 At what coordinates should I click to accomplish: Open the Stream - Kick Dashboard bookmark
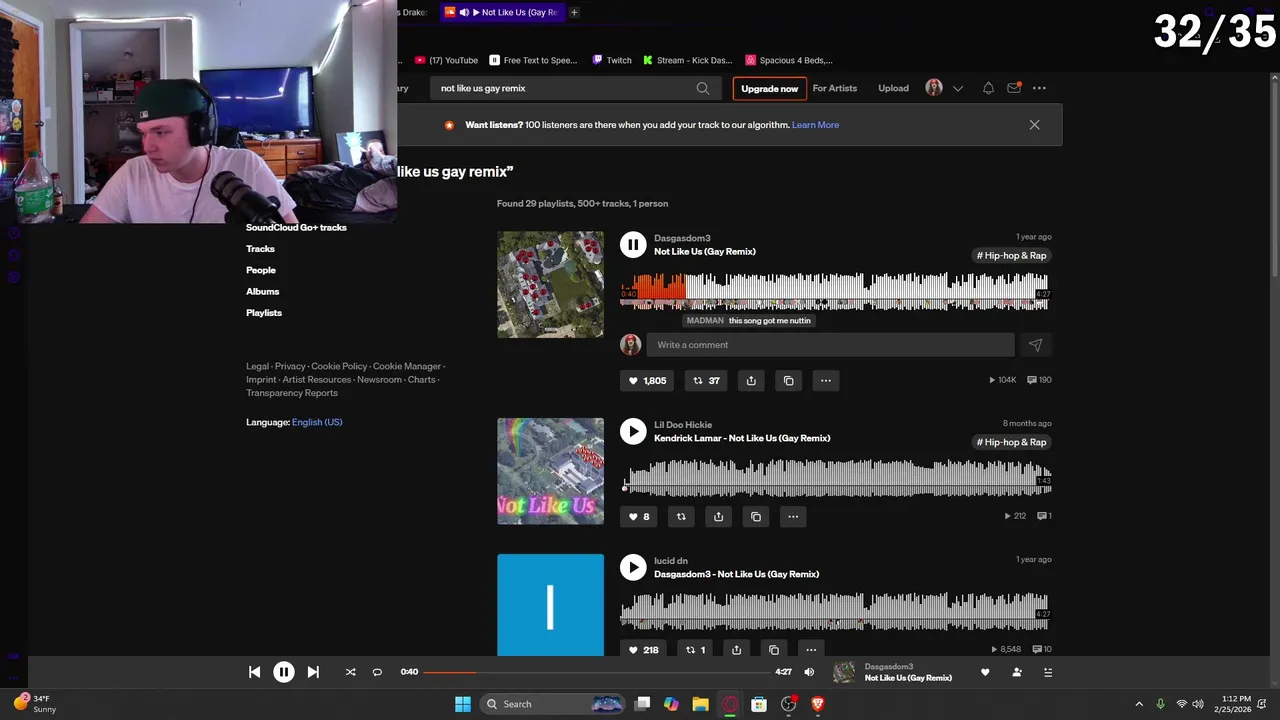click(x=687, y=60)
